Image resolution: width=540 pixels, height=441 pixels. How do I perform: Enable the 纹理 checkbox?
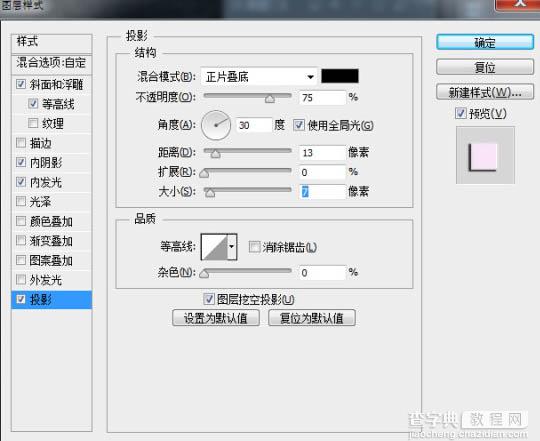[x=33, y=123]
